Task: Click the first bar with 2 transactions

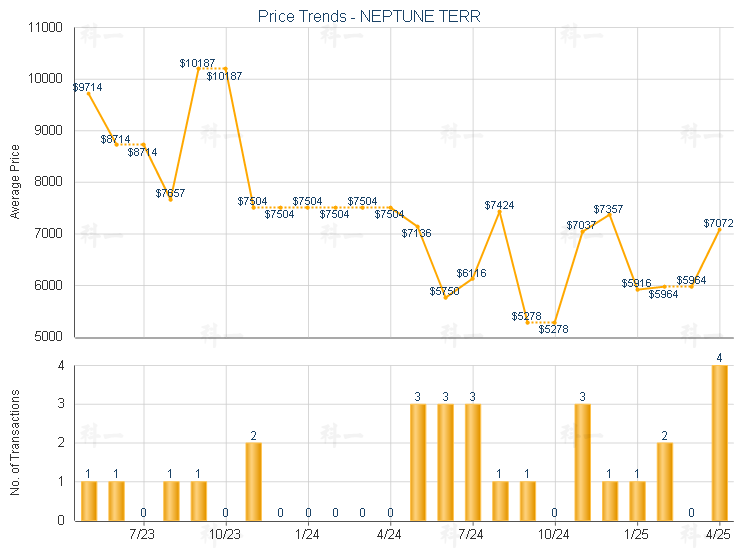Action: pyautogui.click(x=253, y=482)
